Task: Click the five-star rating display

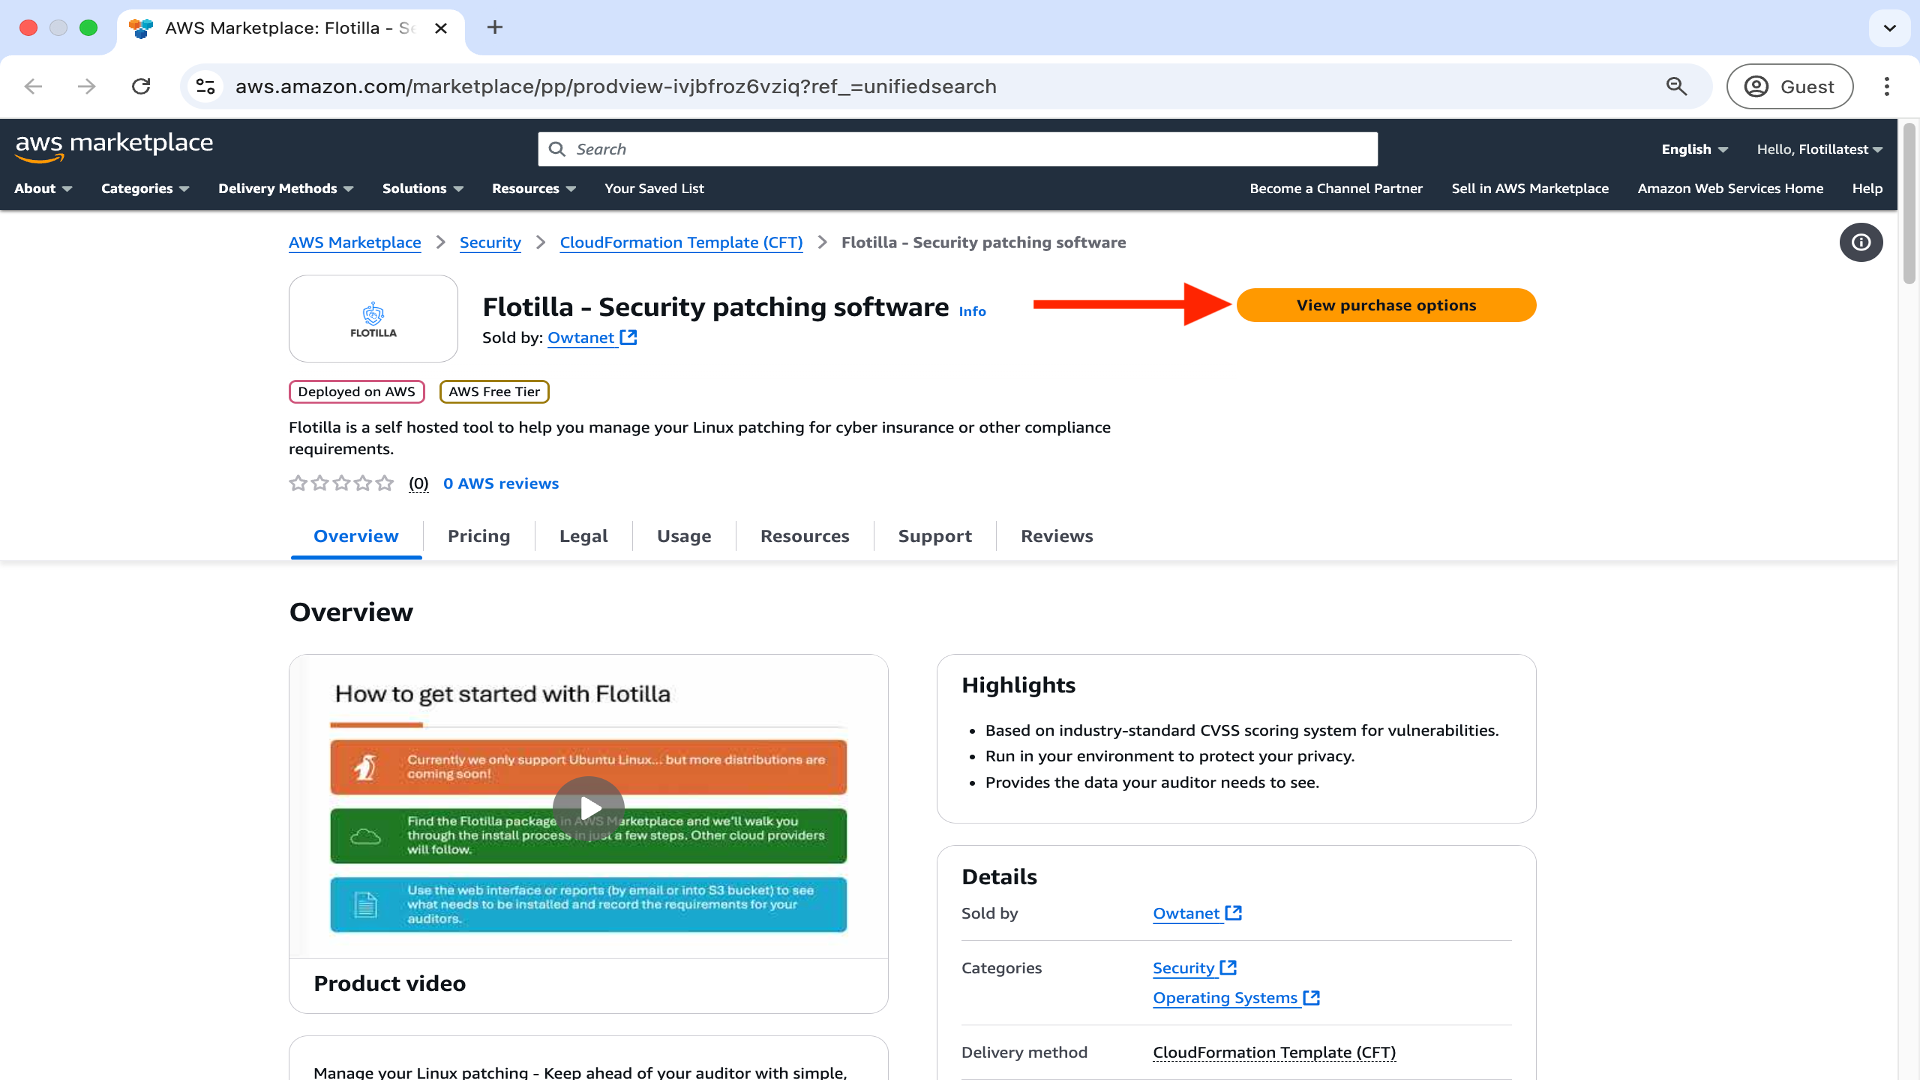Action: [x=341, y=483]
